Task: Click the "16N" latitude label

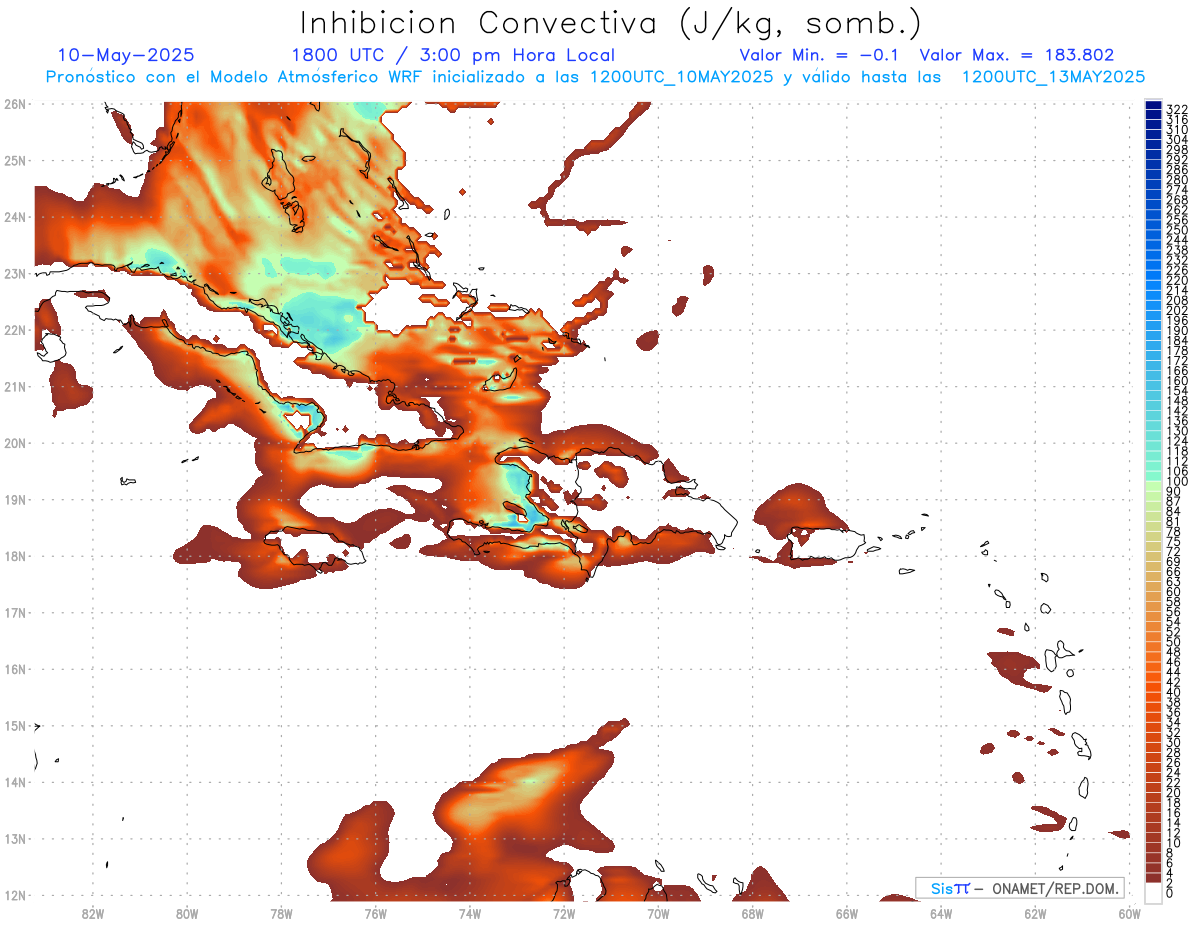Action: pyautogui.click(x=15, y=669)
